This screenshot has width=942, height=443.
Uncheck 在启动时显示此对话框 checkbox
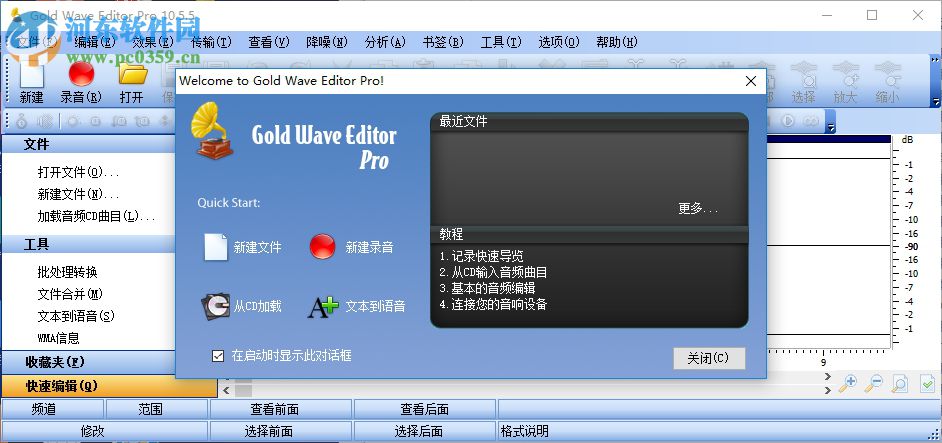(x=218, y=356)
